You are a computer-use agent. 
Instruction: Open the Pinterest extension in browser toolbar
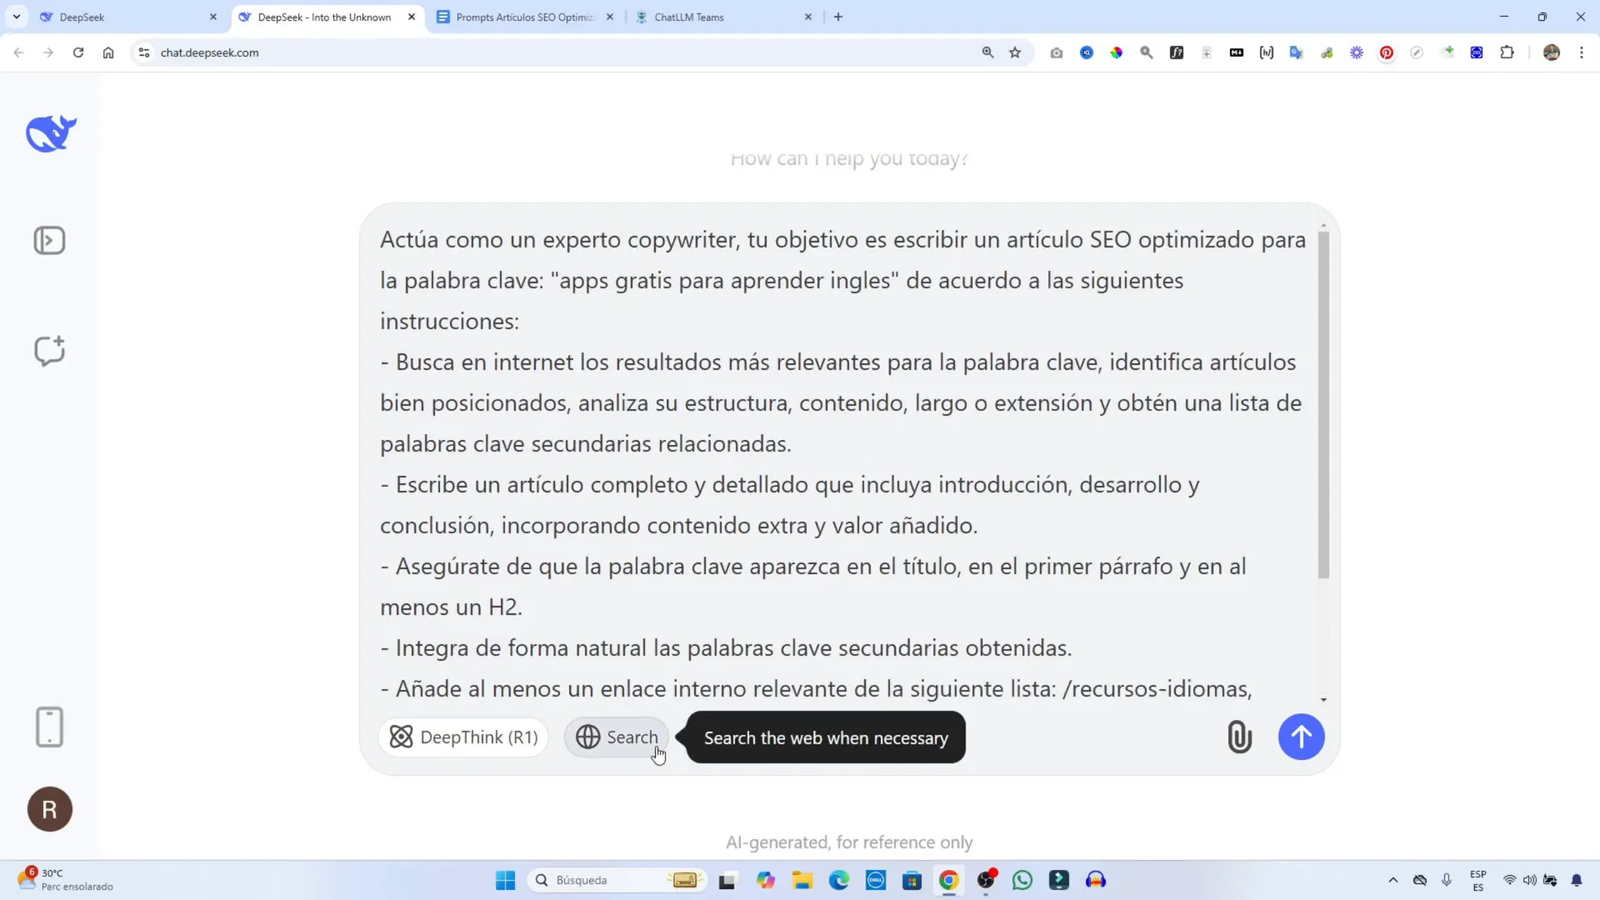coord(1386,53)
